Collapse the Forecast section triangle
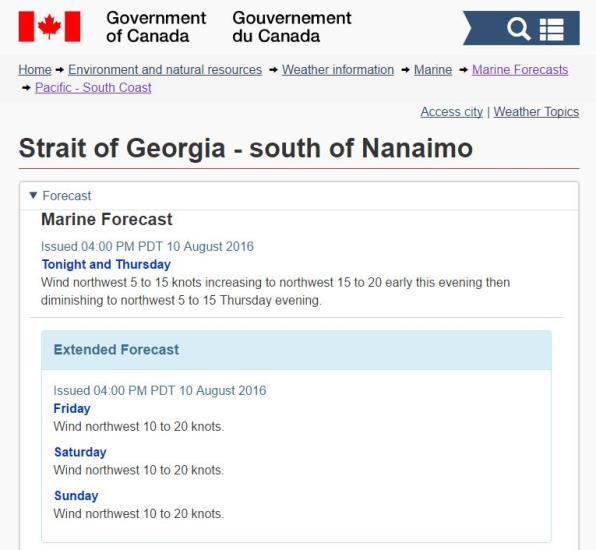 click(33, 195)
